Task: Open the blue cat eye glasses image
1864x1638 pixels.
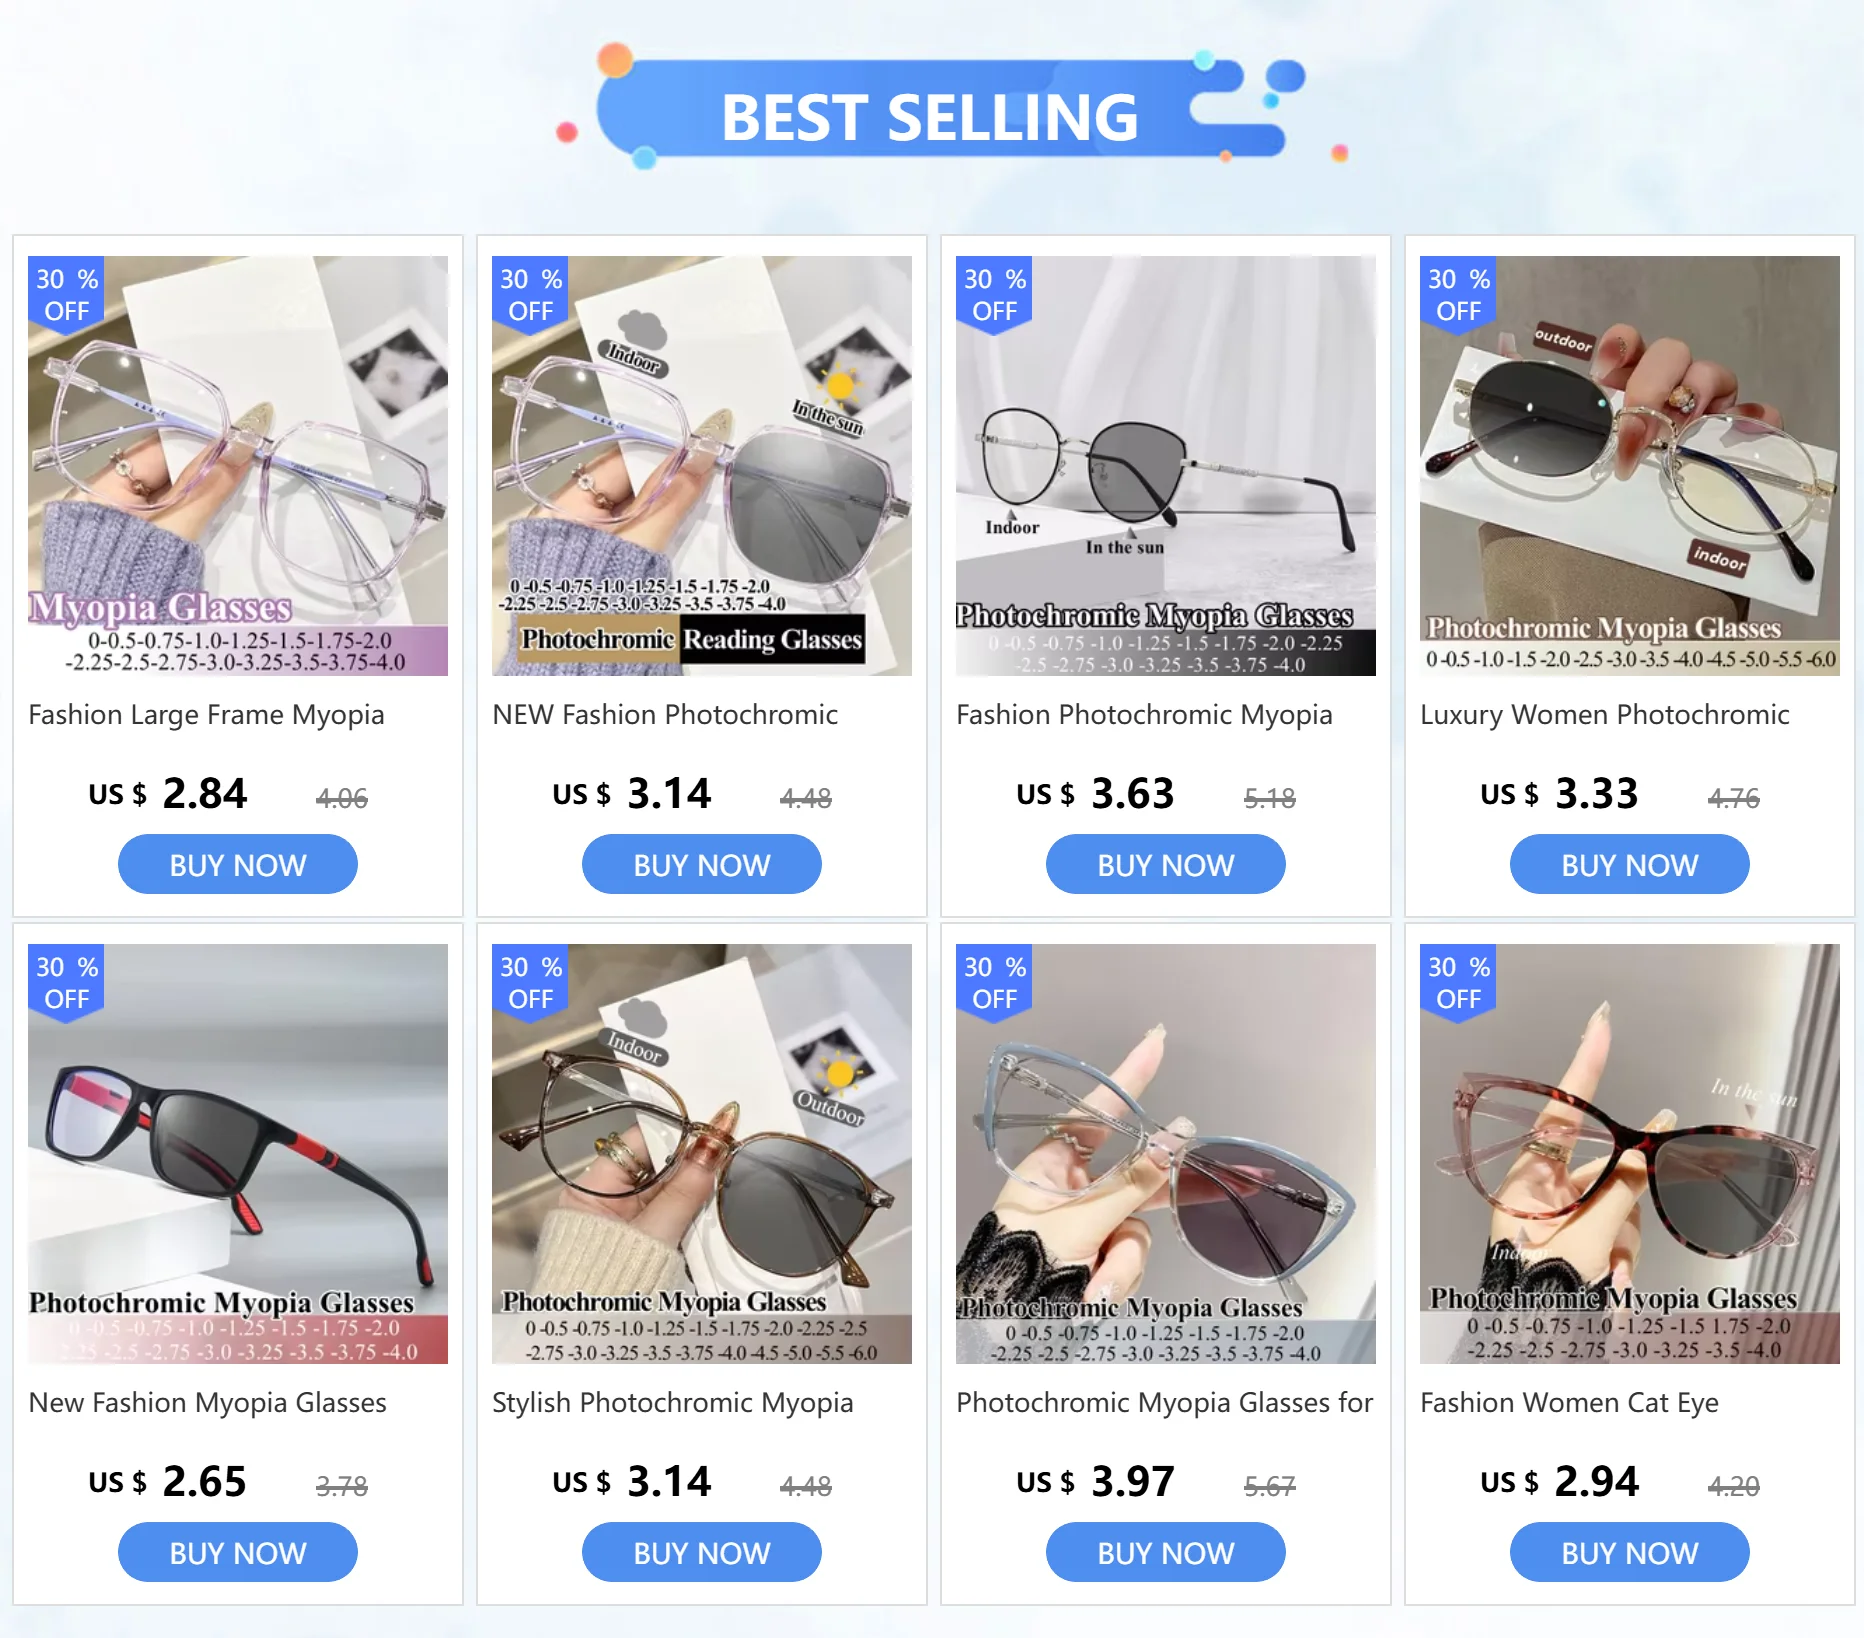Action: (x=1166, y=1154)
